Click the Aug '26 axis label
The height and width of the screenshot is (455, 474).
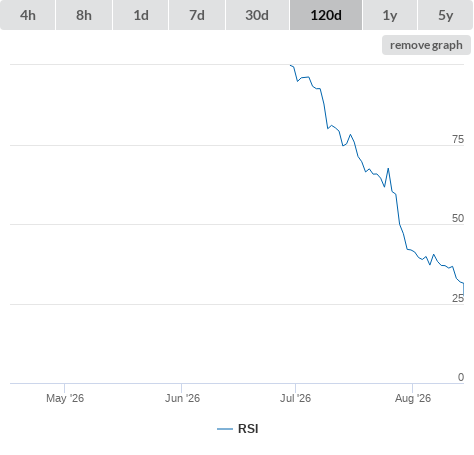click(x=413, y=398)
